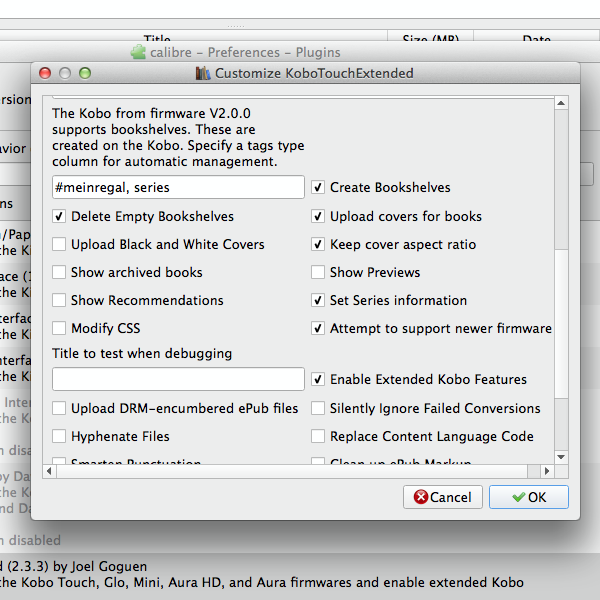
Task: Uncheck Set Series information
Action: 318,300
